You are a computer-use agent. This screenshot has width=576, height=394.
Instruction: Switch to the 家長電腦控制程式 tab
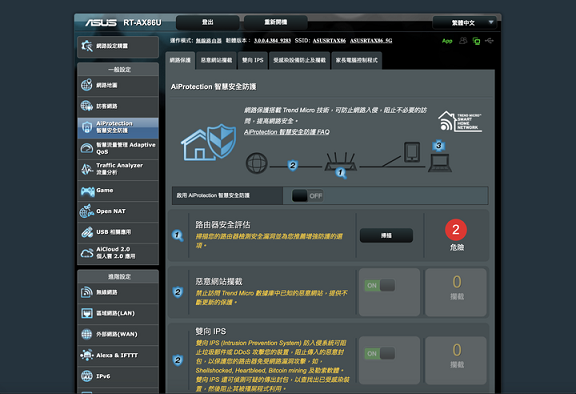point(357,60)
